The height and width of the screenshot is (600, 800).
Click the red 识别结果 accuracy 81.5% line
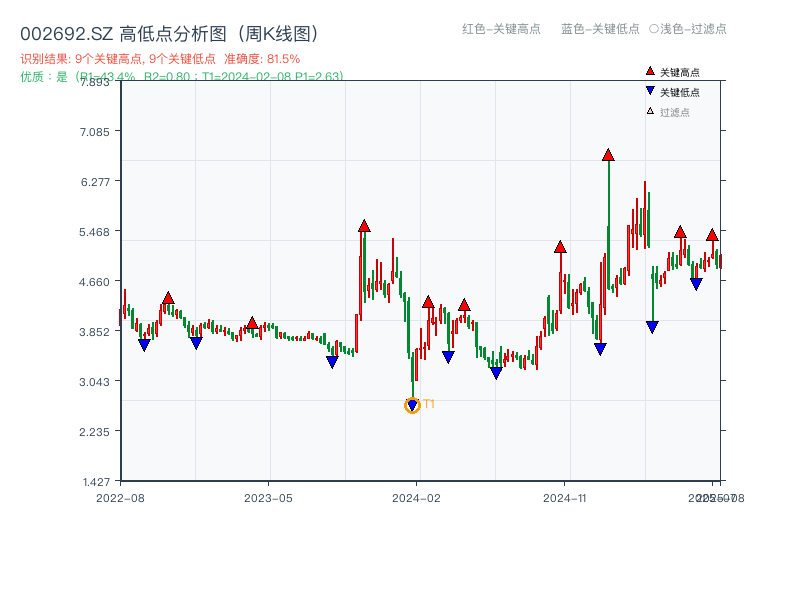[160, 59]
